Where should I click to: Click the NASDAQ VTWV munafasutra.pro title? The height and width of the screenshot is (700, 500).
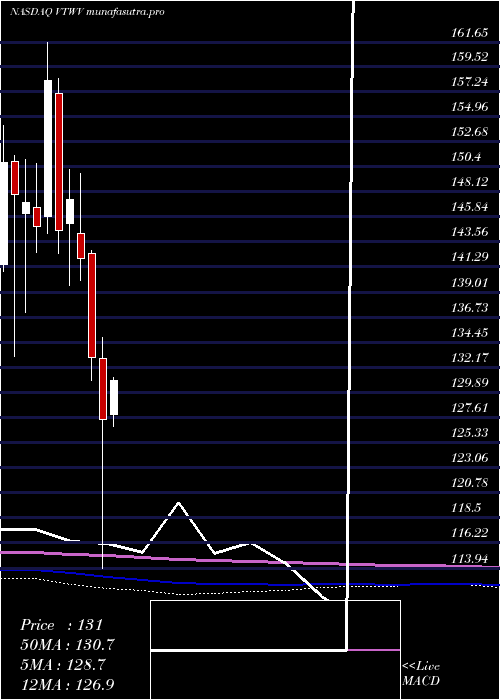(87, 12)
